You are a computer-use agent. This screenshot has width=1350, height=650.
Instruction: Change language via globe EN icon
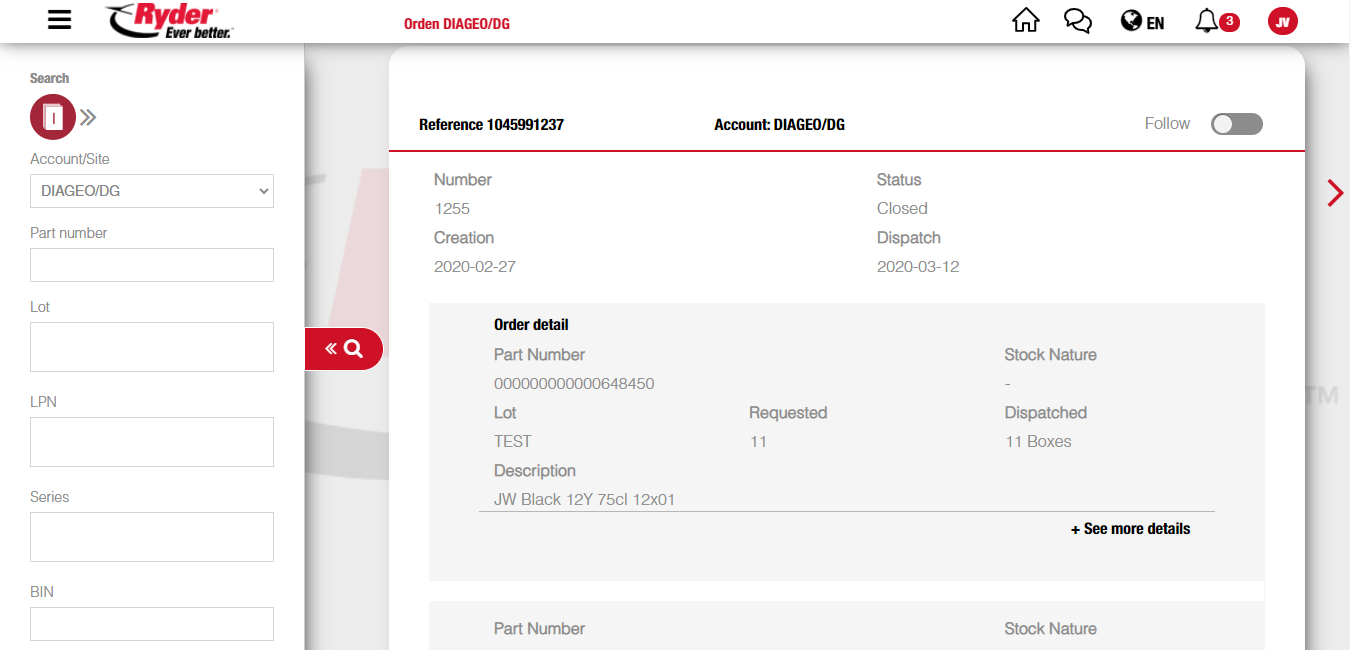pos(1142,21)
